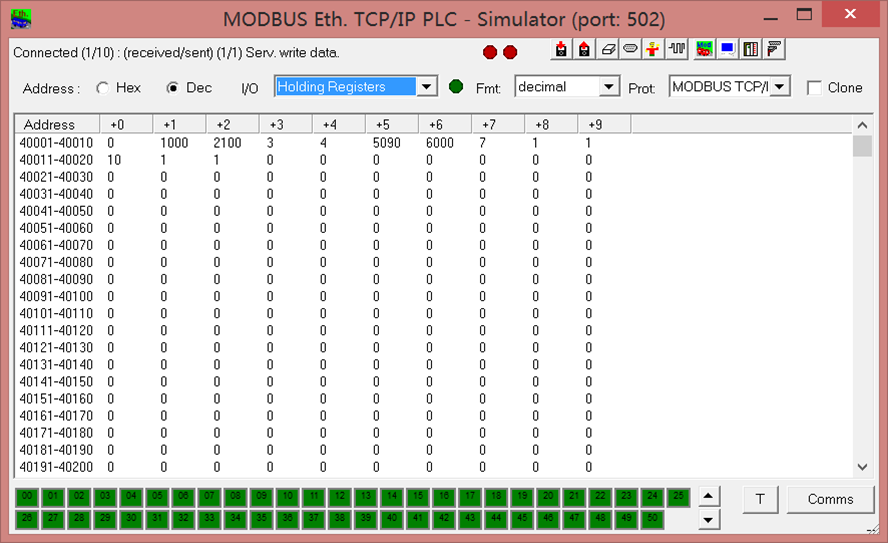The height and width of the screenshot is (543, 888).
Task: Click the station list up arrow button
Action: (x=708, y=497)
